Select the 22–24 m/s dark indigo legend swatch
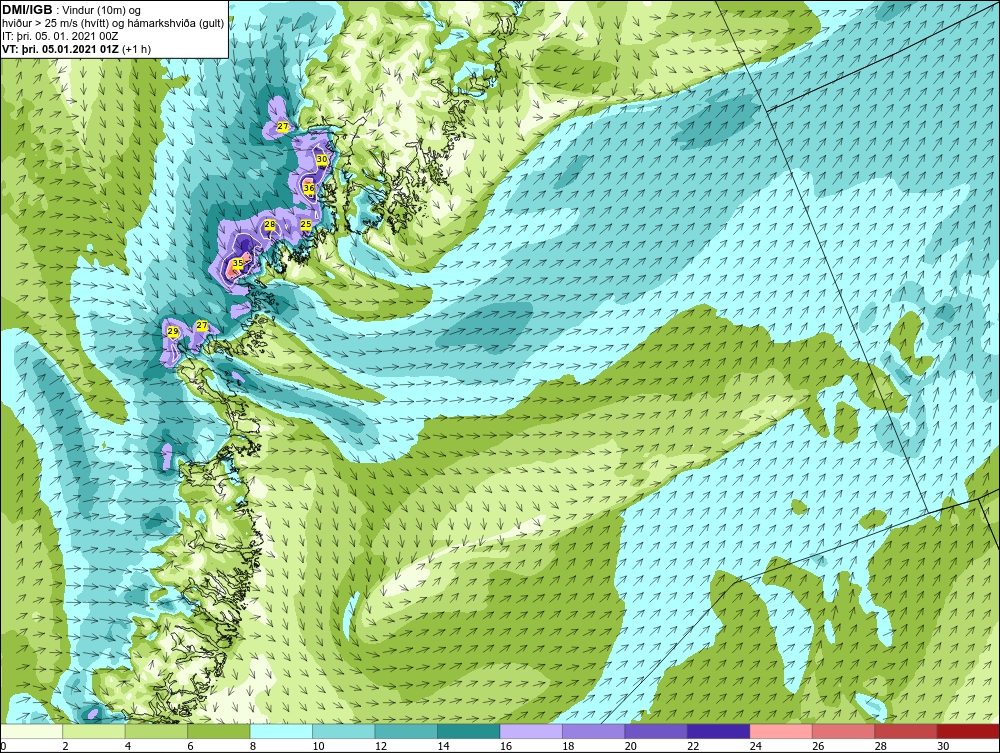The height and width of the screenshot is (753, 1000). (x=719, y=731)
